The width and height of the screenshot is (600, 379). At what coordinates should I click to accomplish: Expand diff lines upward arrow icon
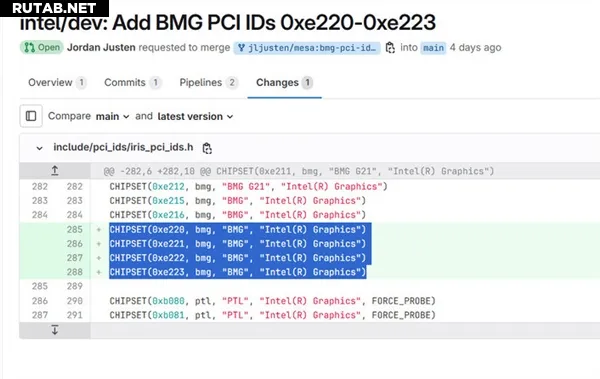pos(55,171)
